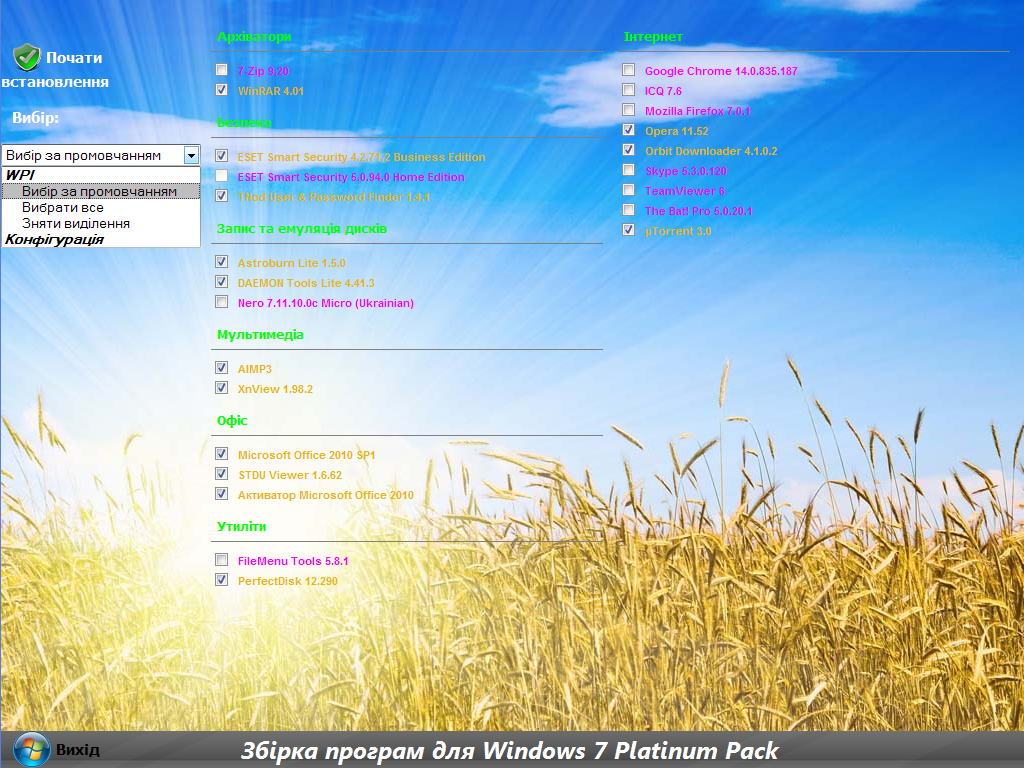Click the µTorrent 3.0 label
Screen dimensions: 1024x768
click(x=678, y=231)
